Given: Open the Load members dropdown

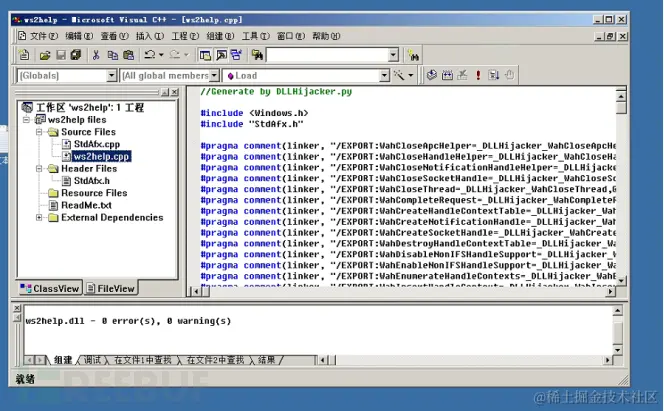Looking at the screenshot, I should (384, 75).
